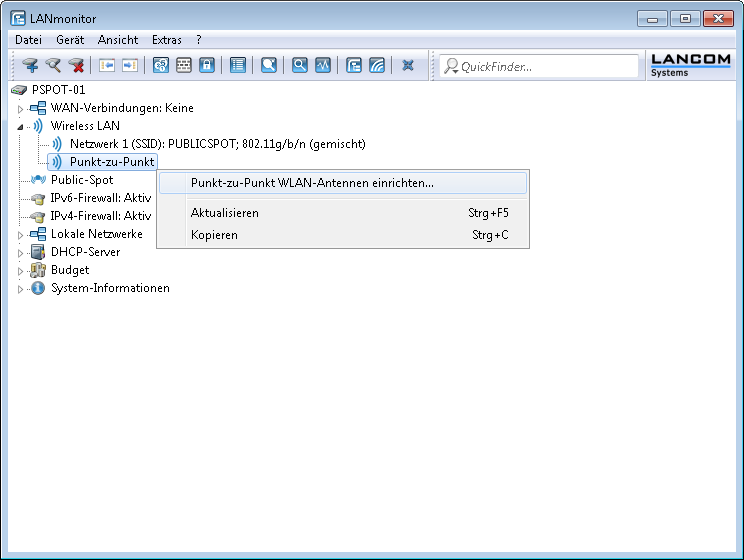The width and height of the screenshot is (744, 560).
Task: Click the wireless signal toolbar icon
Action: (x=376, y=66)
